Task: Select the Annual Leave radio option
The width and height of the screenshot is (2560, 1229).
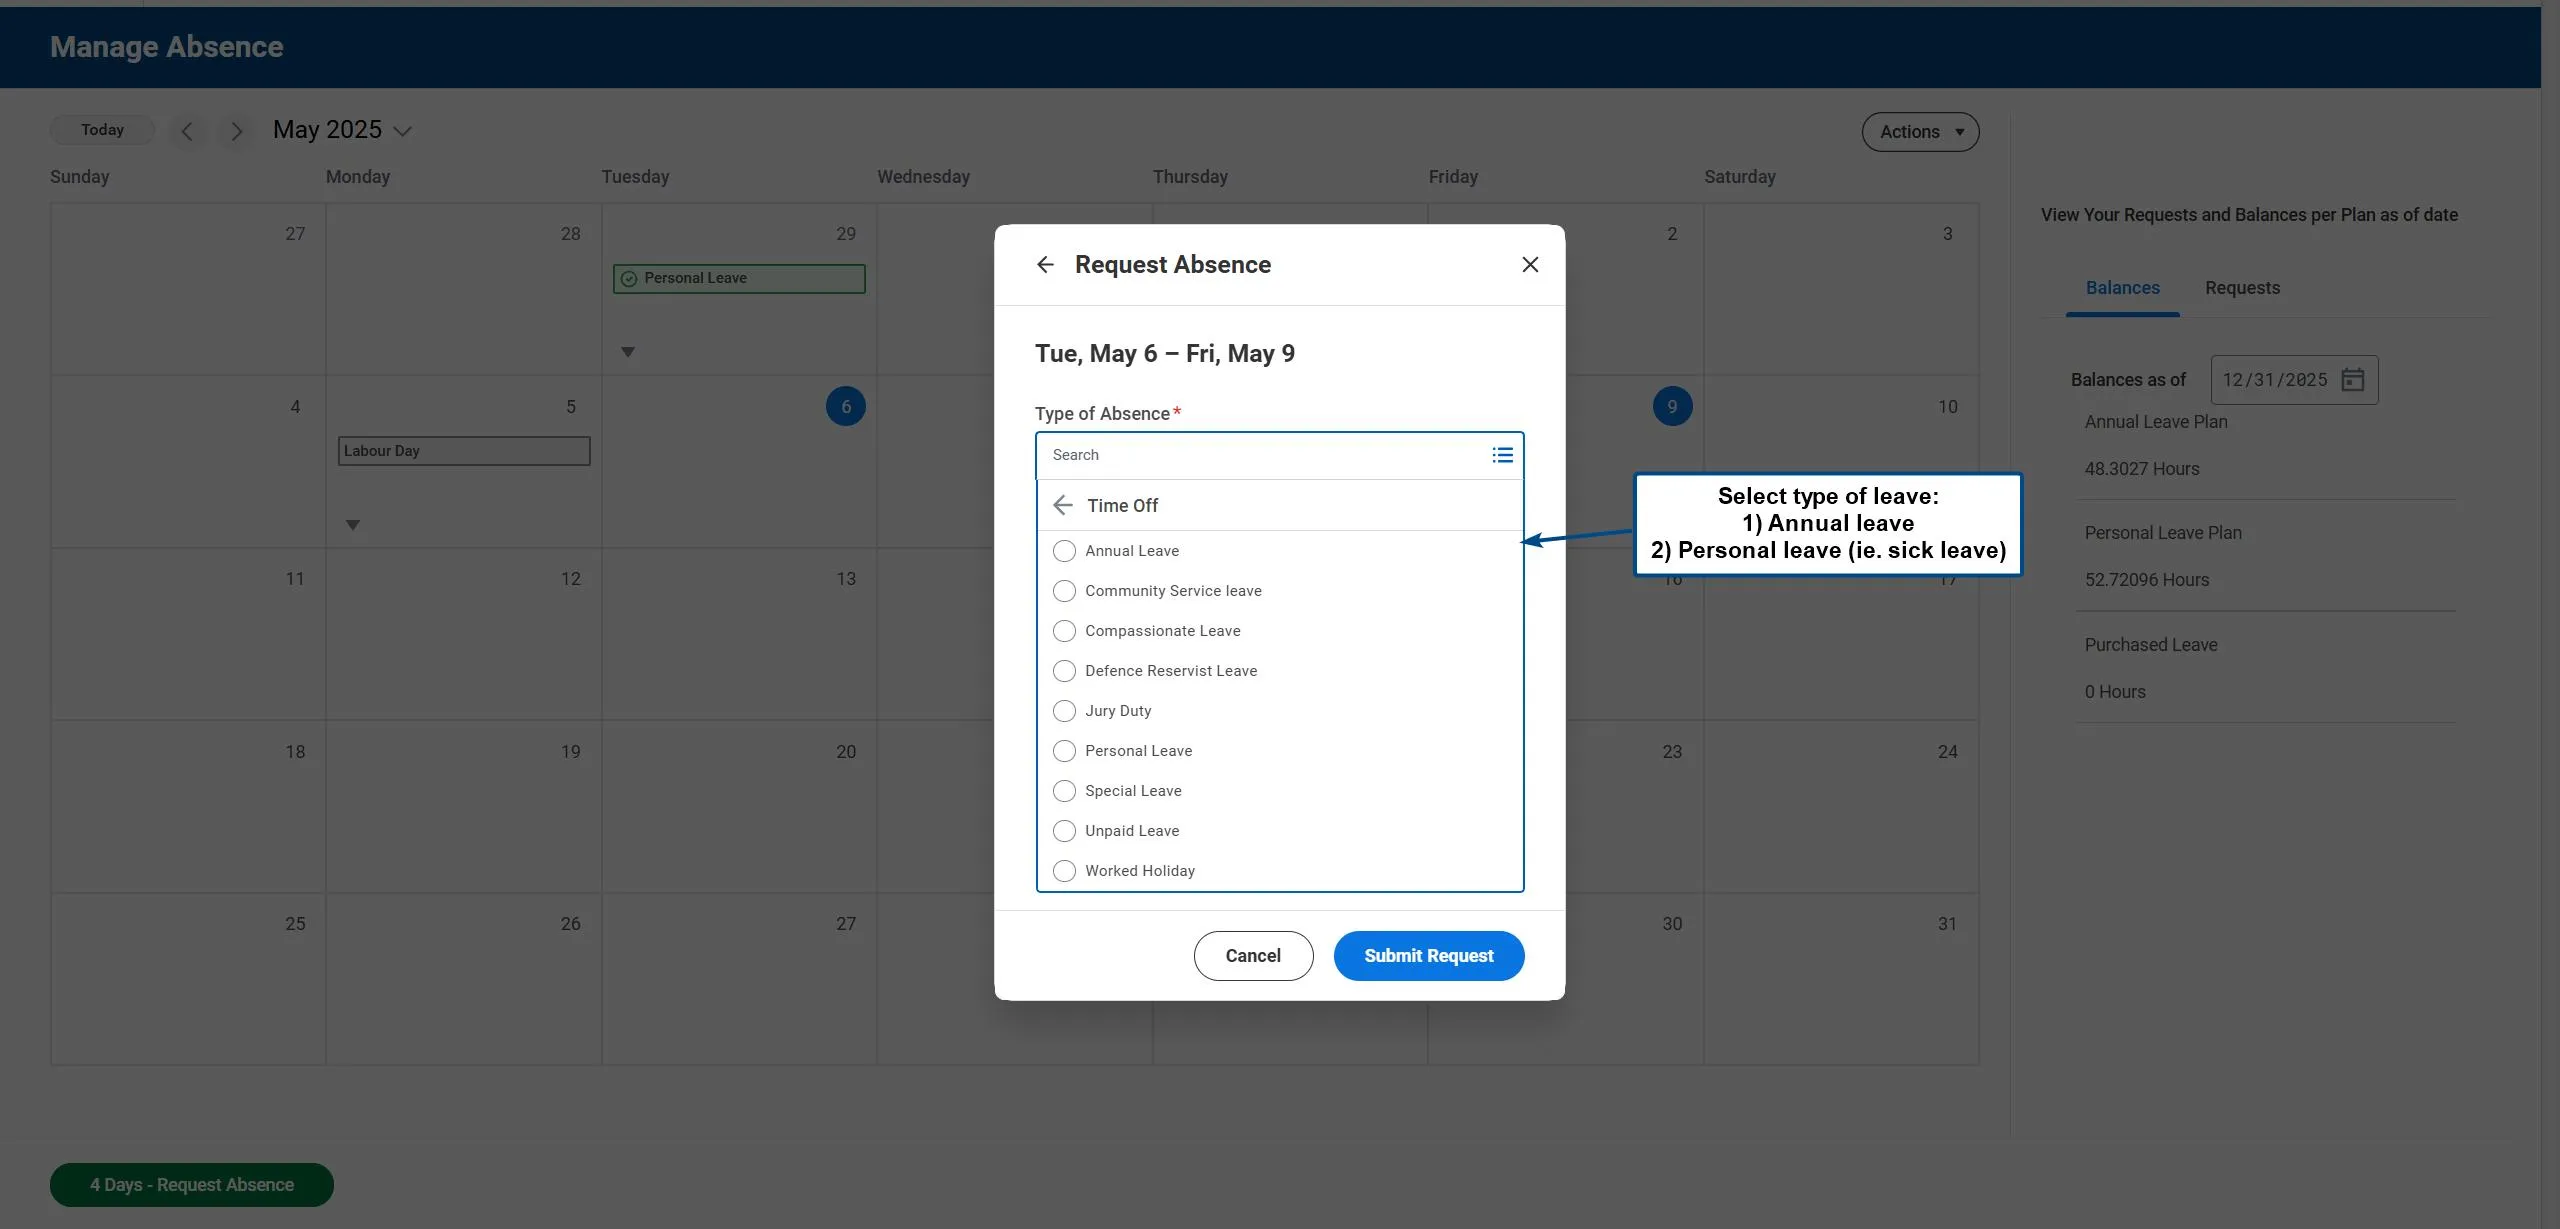Action: 1064,551
